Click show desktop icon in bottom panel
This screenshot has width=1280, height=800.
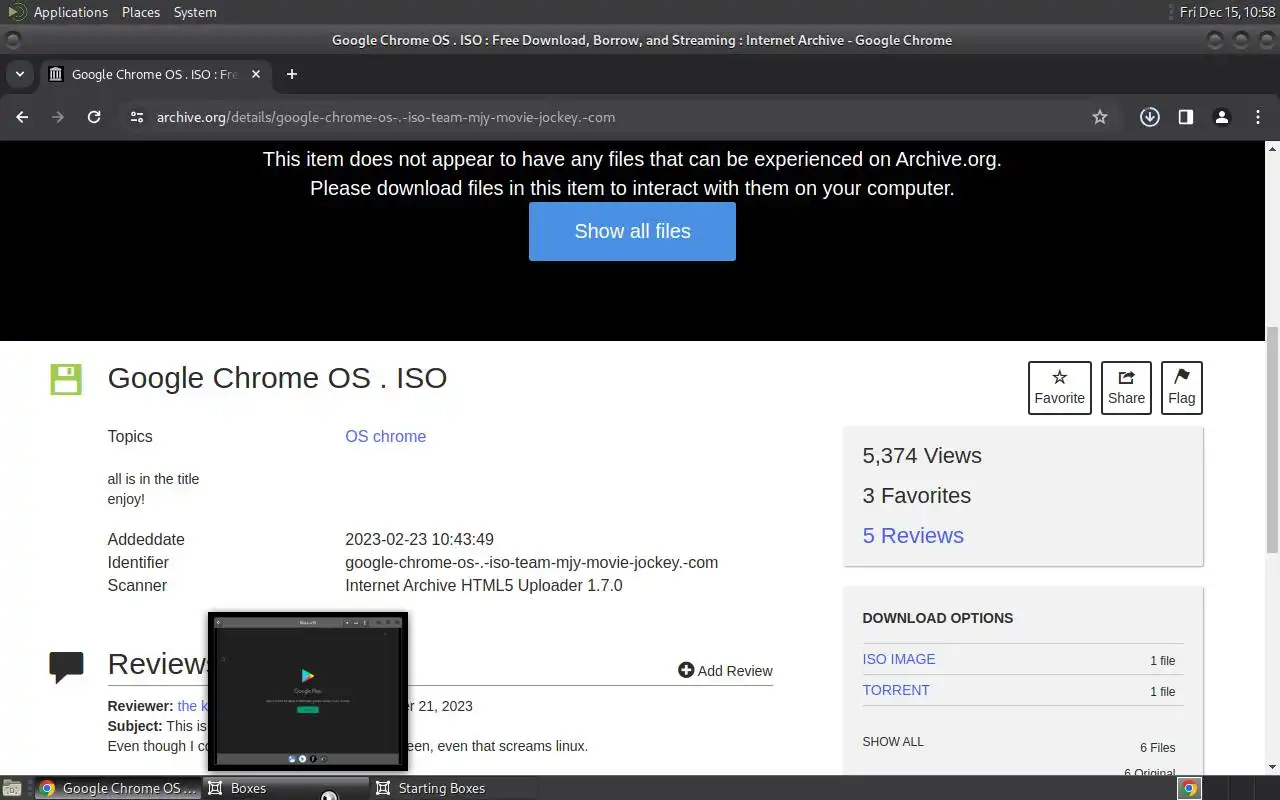click(11, 788)
